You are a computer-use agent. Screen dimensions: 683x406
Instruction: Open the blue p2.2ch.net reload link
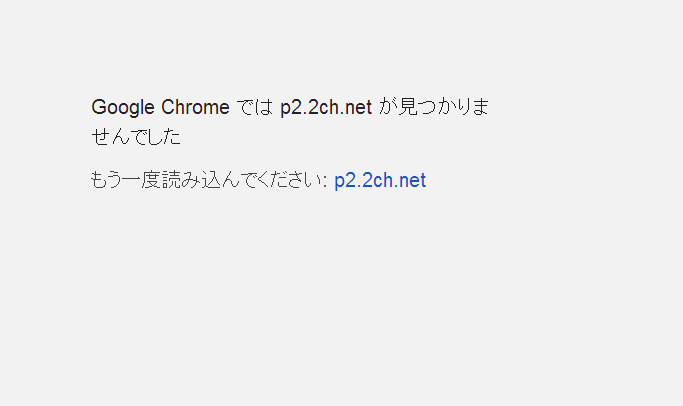coord(380,180)
